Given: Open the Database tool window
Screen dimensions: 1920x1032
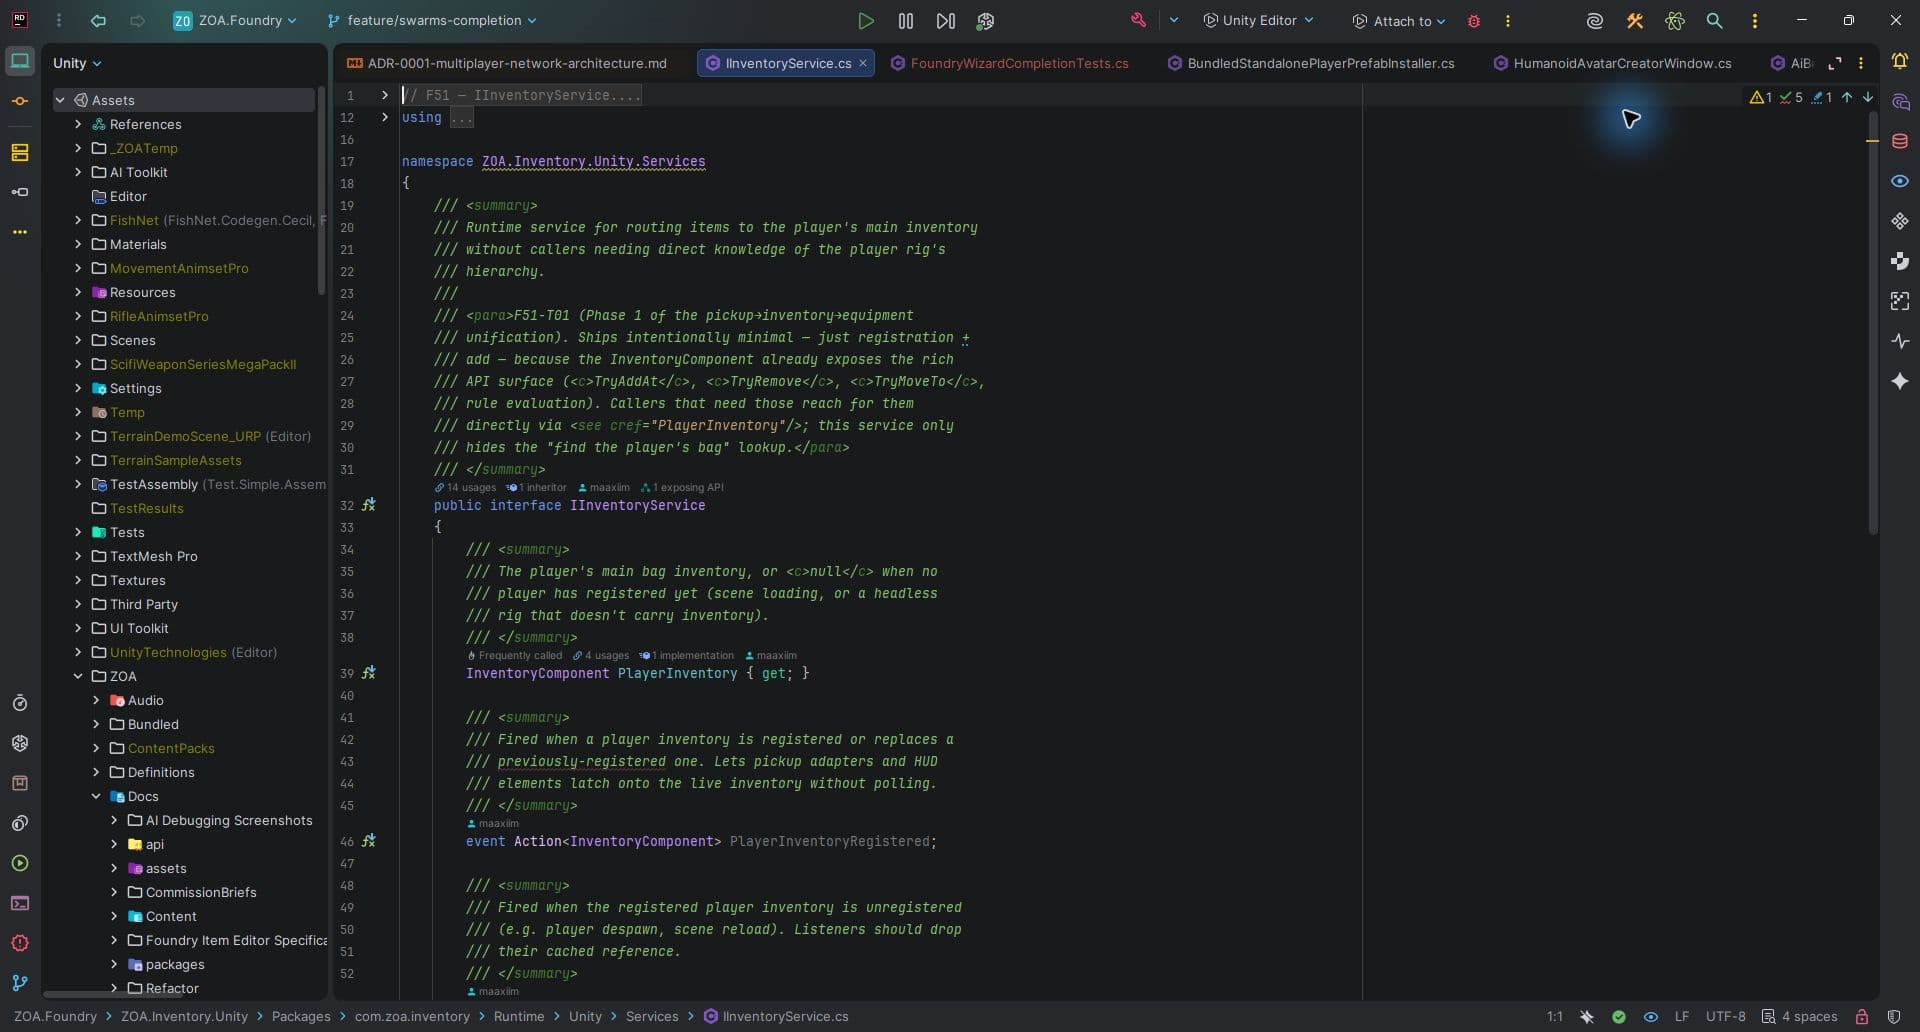Looking at the screenshot, I should tap(1900, 141).
